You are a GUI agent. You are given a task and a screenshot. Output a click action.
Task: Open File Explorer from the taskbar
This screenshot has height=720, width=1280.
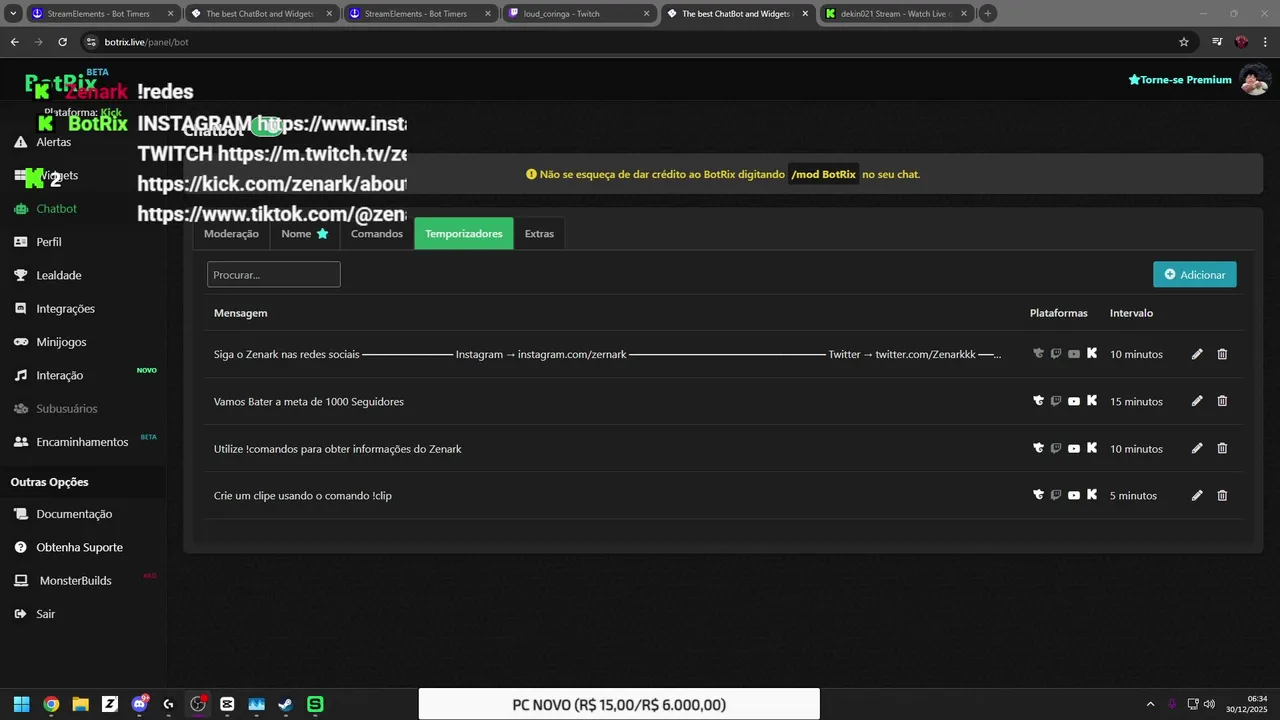80,704
